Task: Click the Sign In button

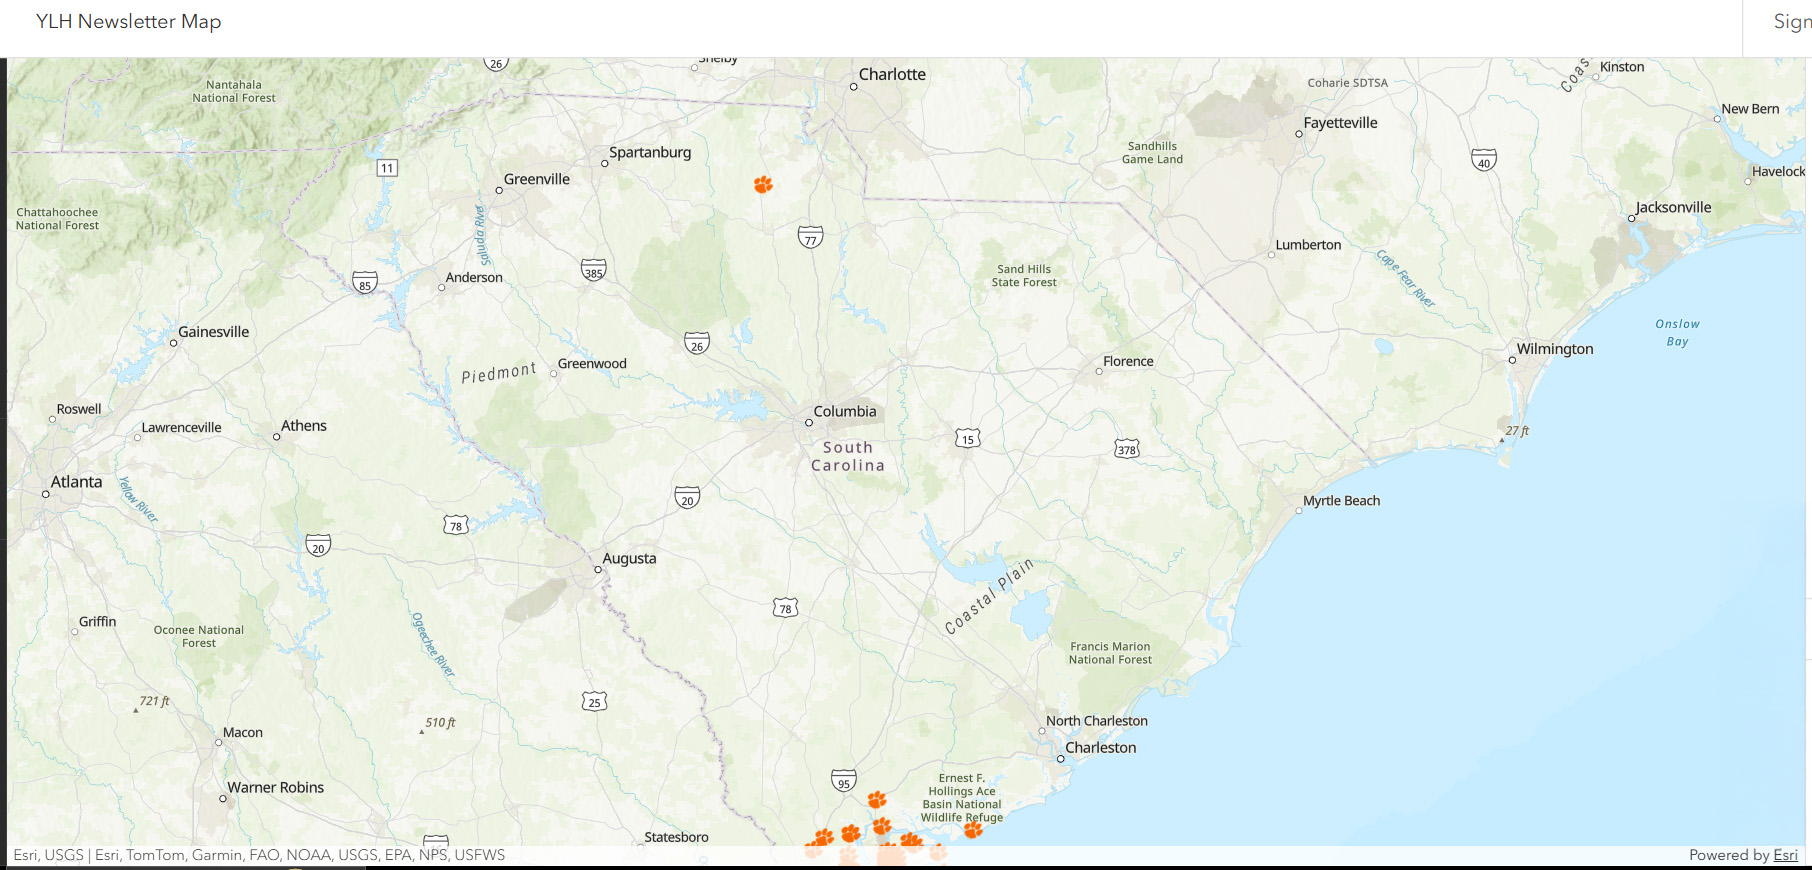Action: (1791, 22)
